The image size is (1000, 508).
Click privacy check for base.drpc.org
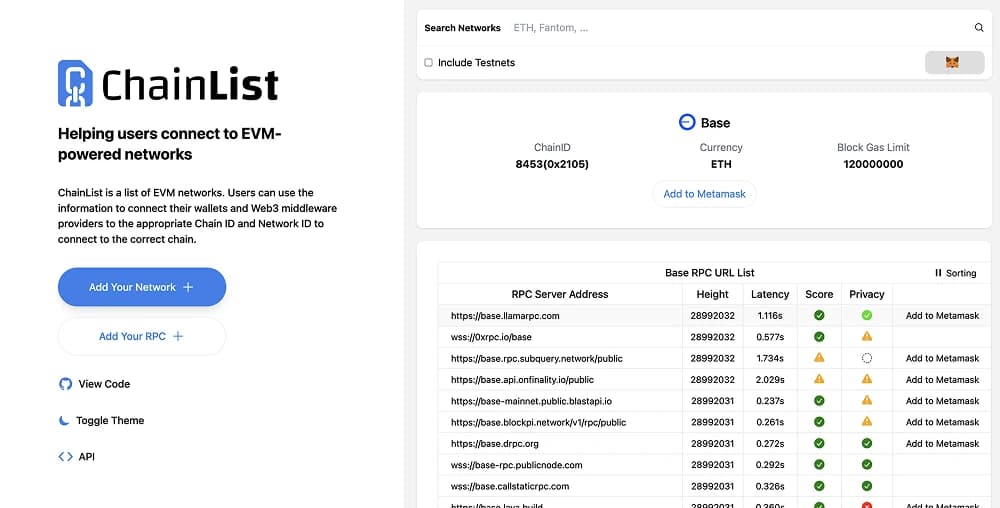pyautogui.click(x=867, y=443)
